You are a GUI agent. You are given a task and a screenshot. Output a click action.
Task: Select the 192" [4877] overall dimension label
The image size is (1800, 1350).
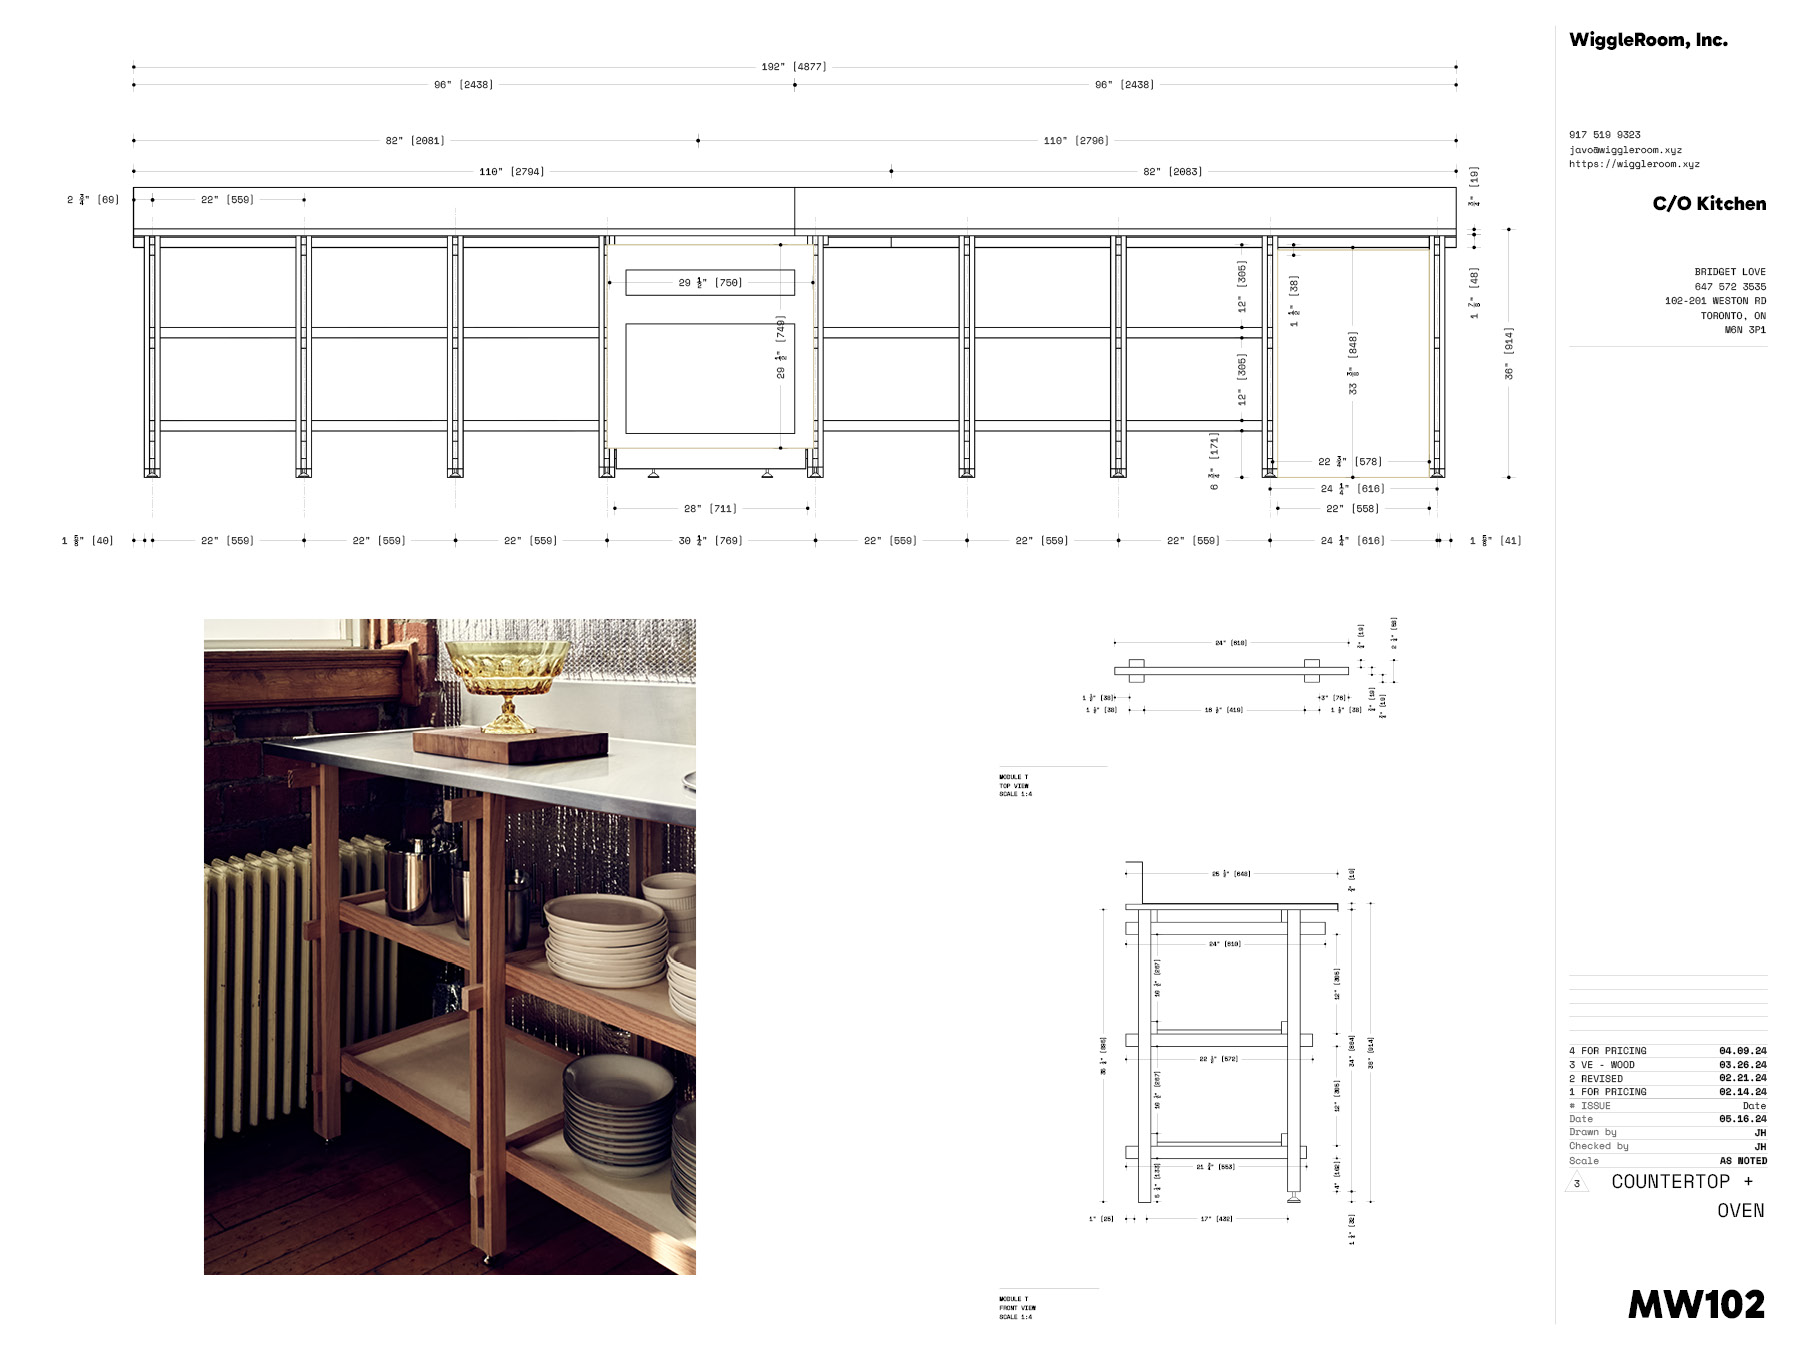(793, 67)
